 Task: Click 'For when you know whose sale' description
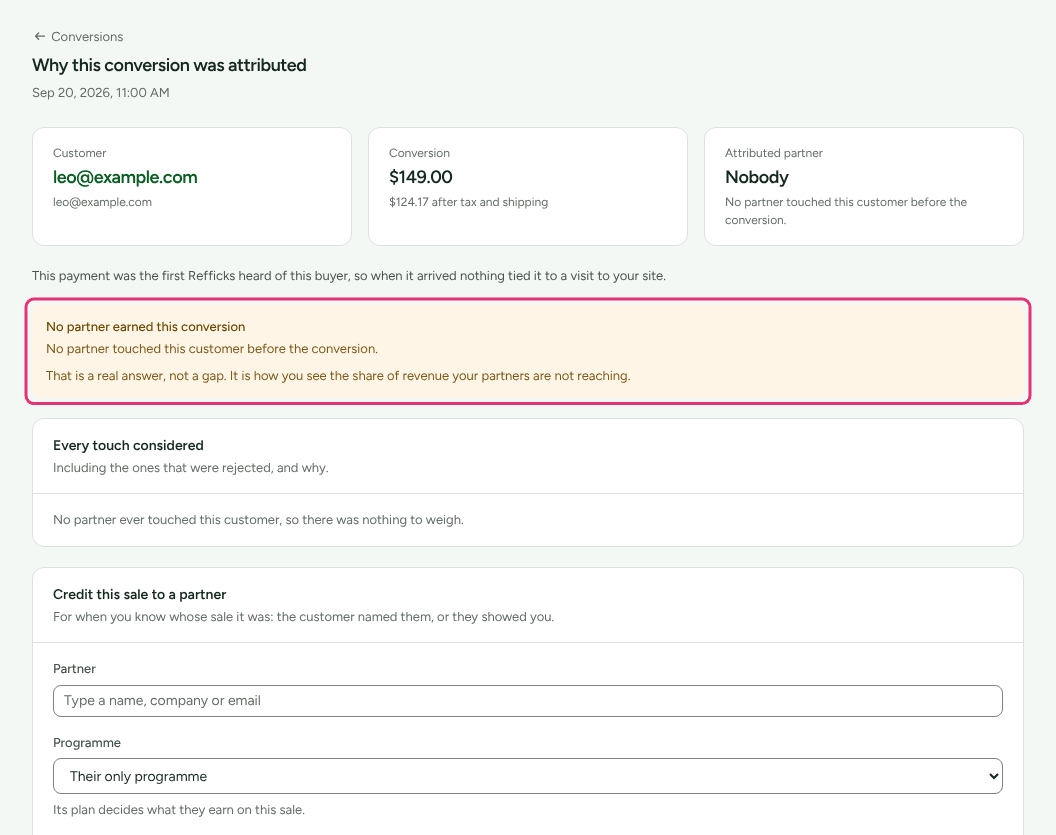pos(304,617)
